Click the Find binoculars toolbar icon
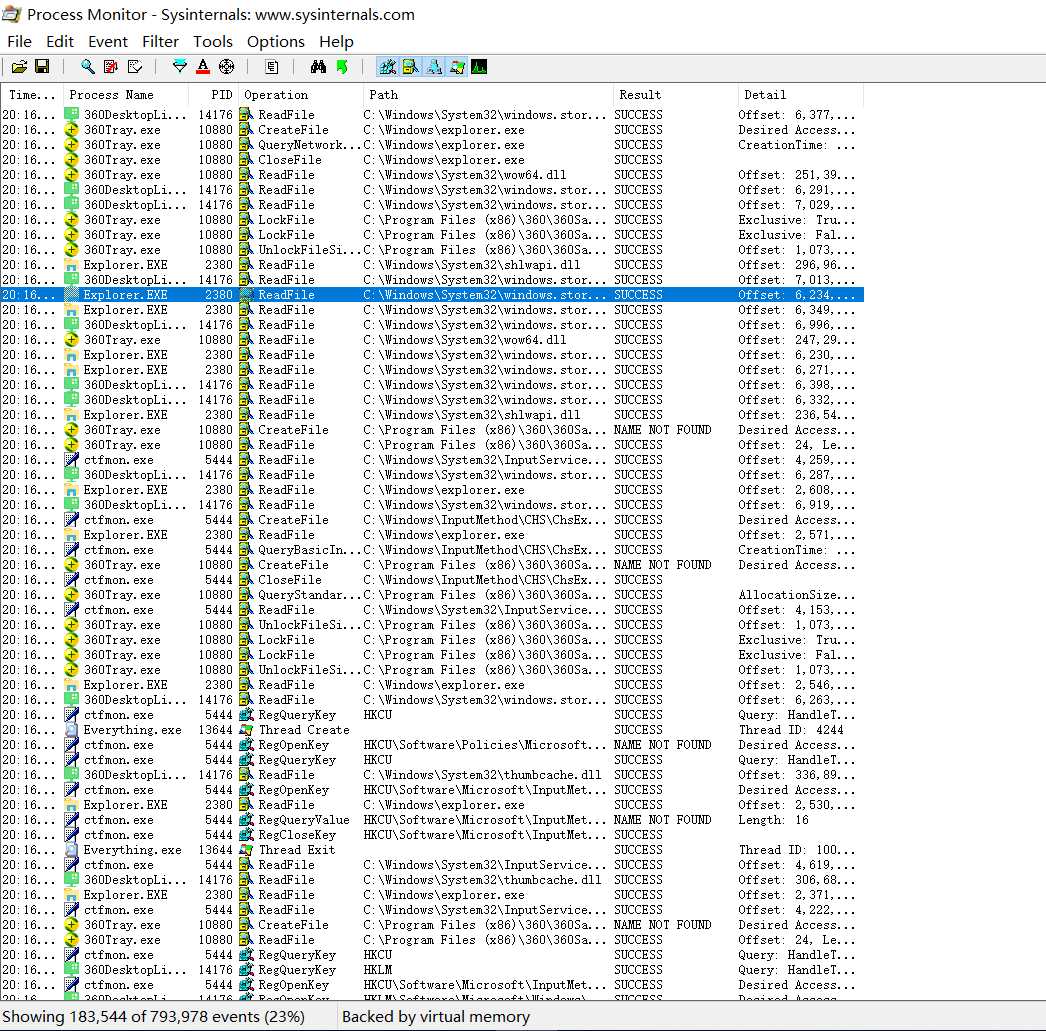The width and height of the screenshot is (1046, 1031). 318,67
